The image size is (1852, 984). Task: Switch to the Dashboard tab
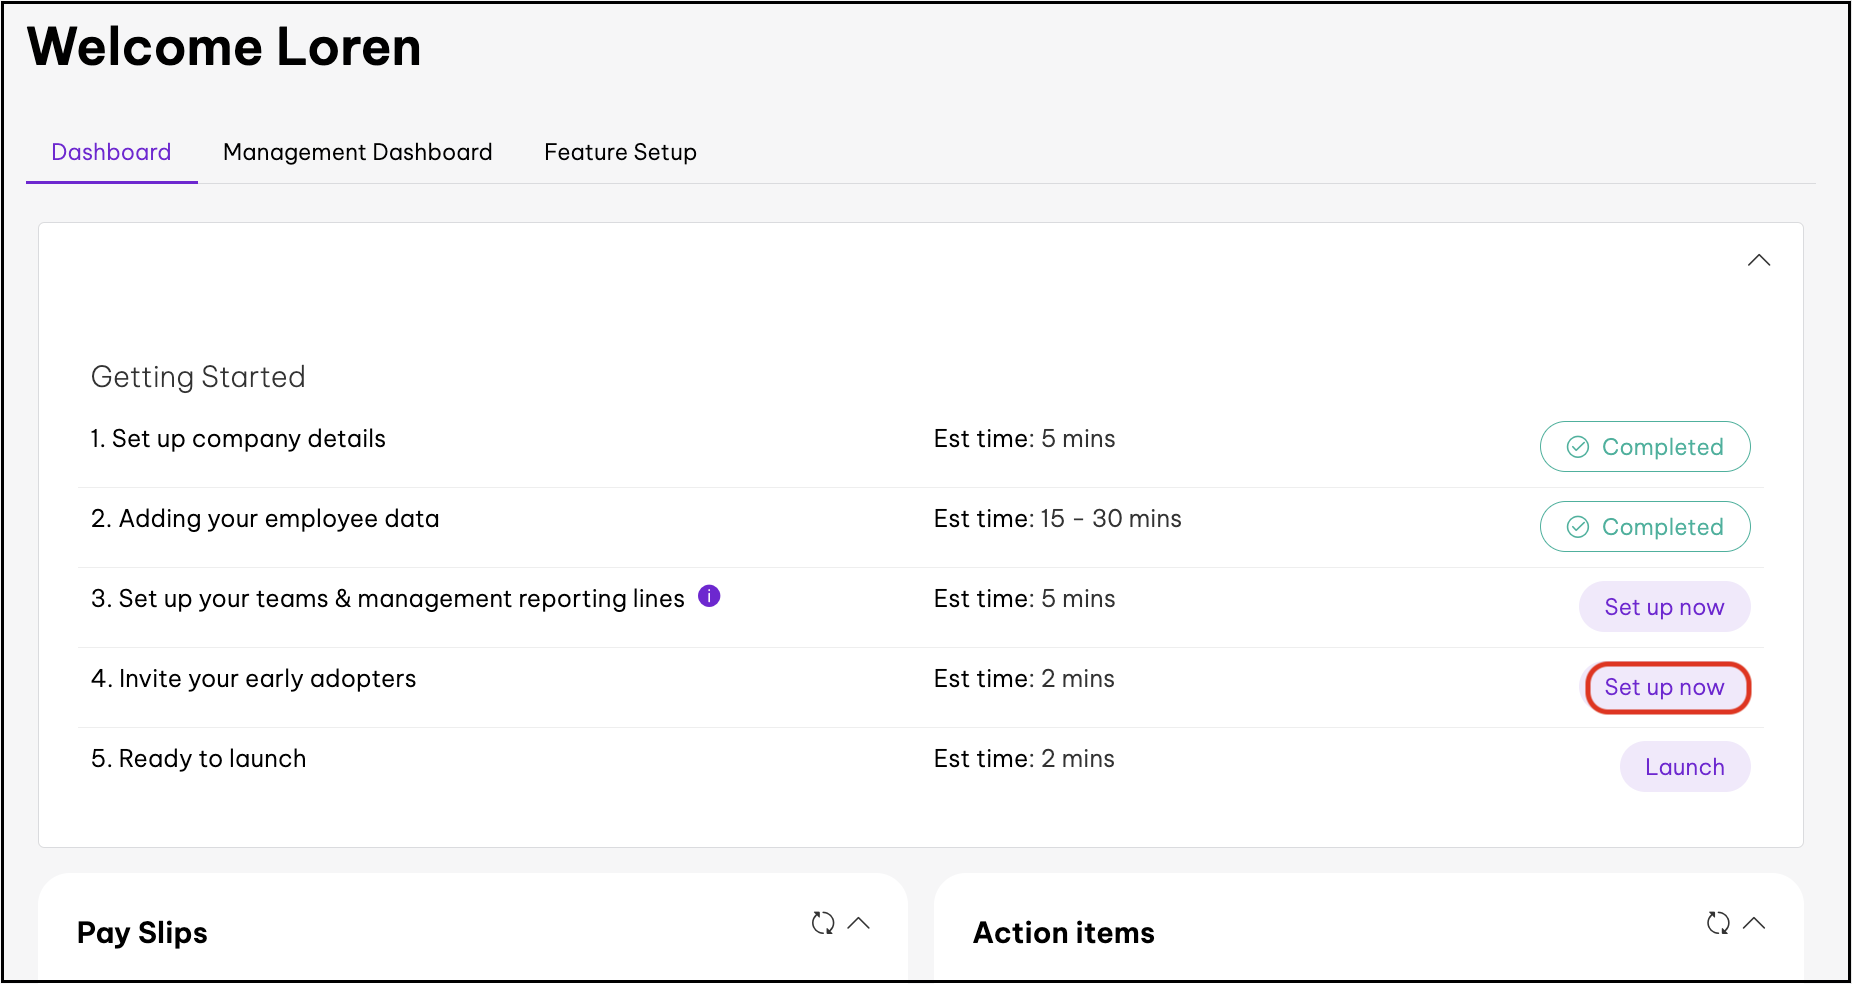click(111, 152)
